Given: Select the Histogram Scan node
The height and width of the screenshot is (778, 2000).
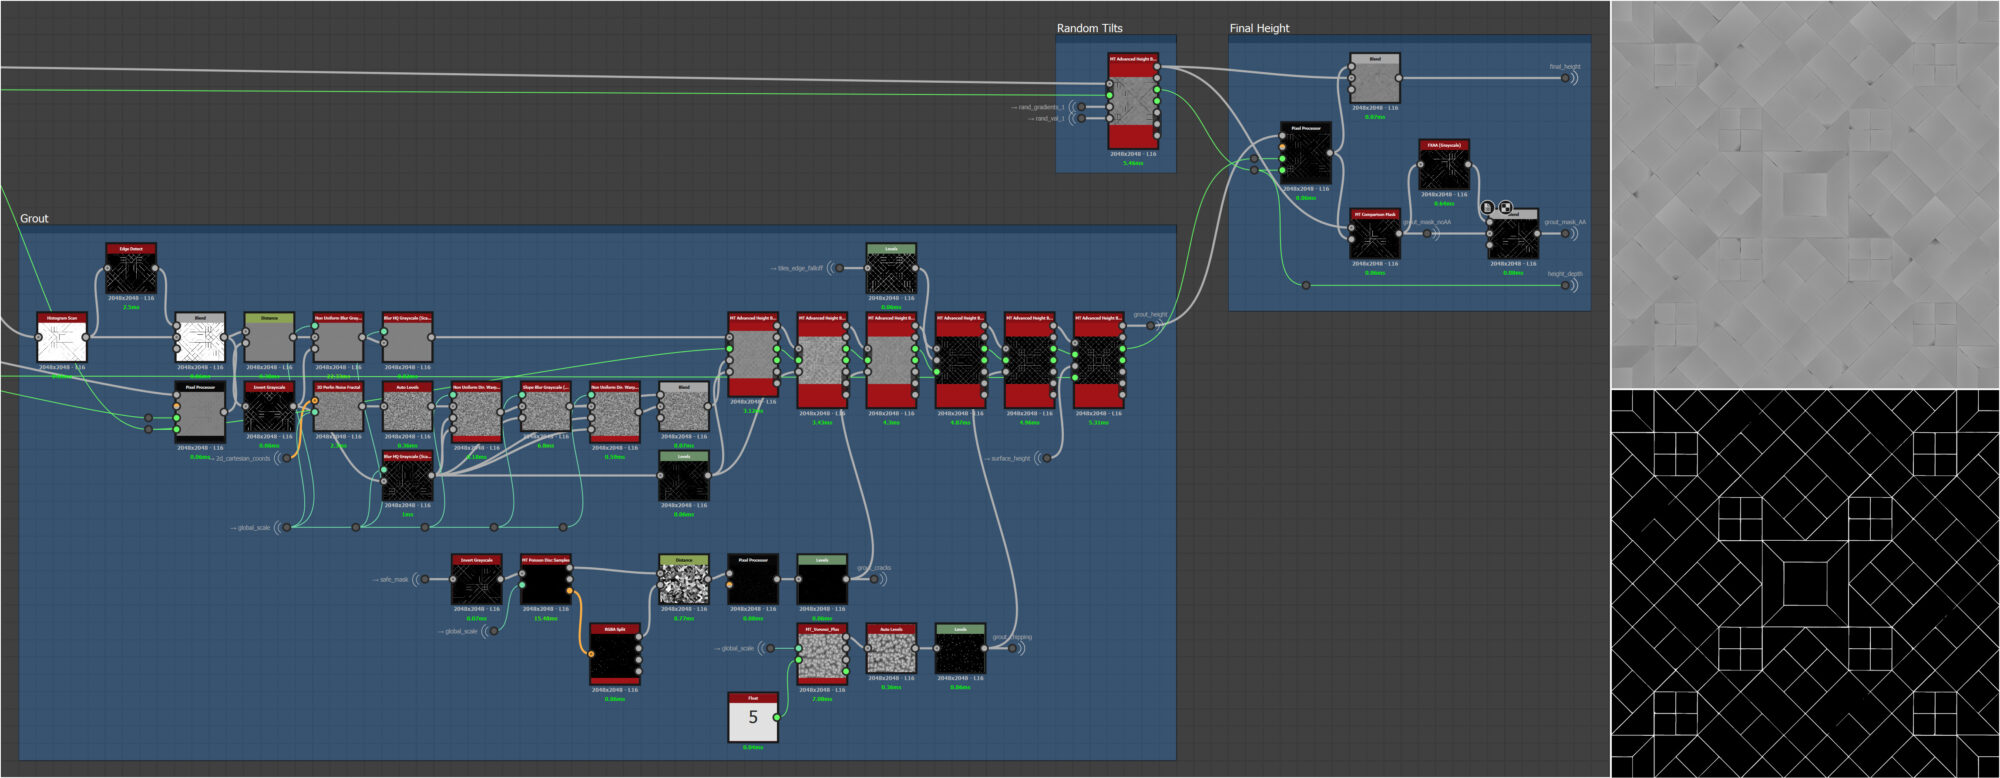Looking at the screenshot, I should pyautogui.click(x=62, y=339).
